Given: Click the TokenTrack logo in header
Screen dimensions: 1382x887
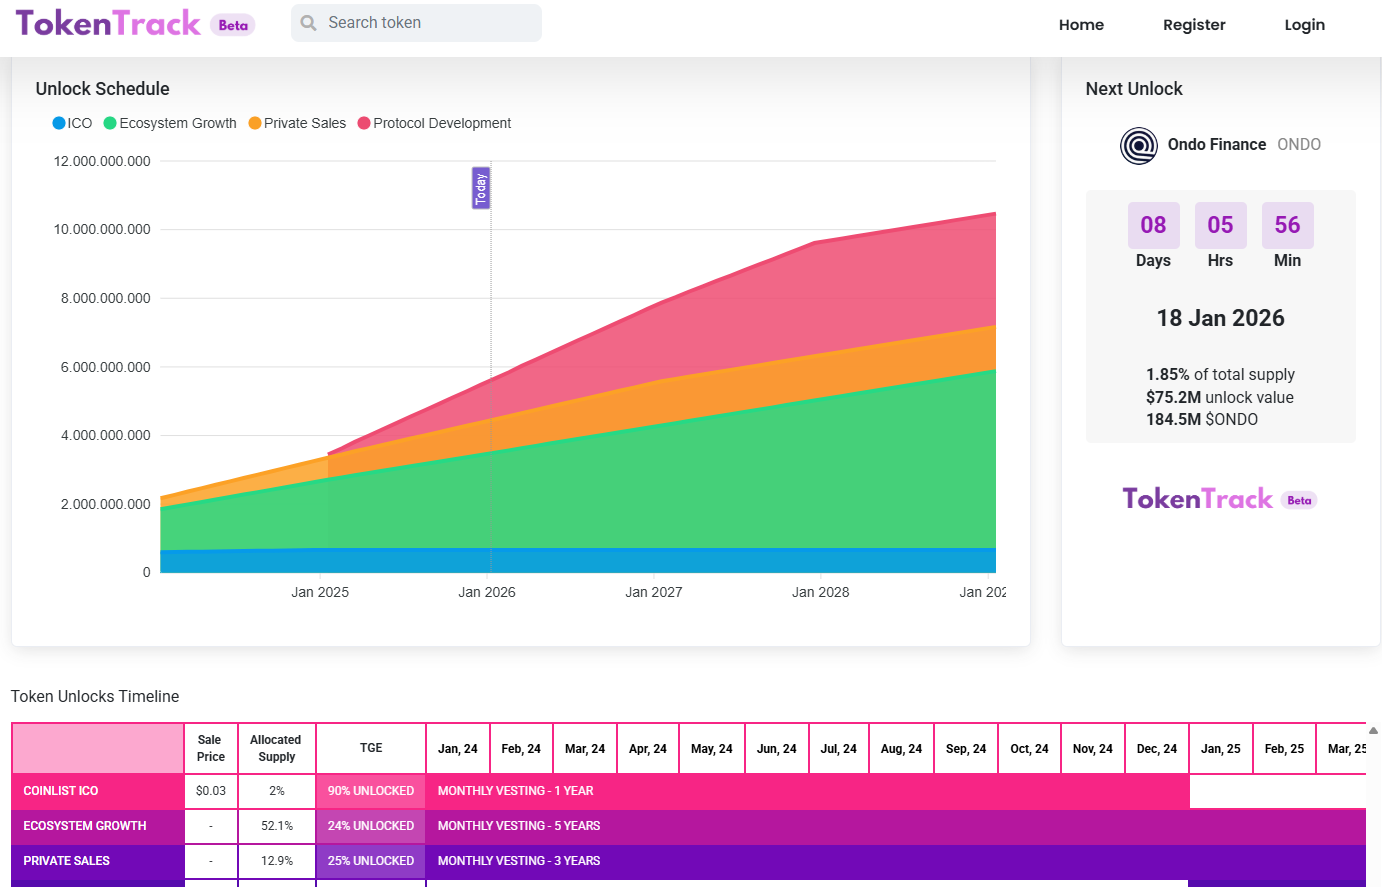Looking at the screenshot, I should point(108,23).
